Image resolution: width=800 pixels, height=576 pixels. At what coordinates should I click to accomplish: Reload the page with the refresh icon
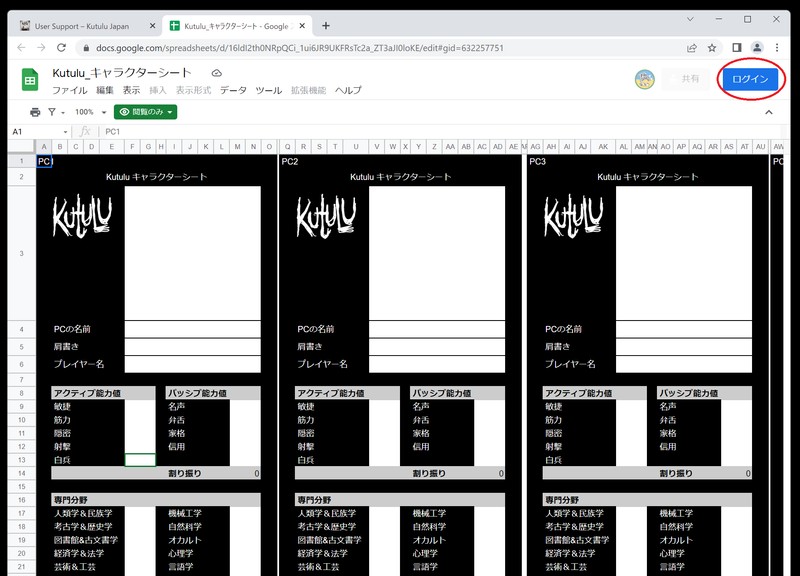61,47
